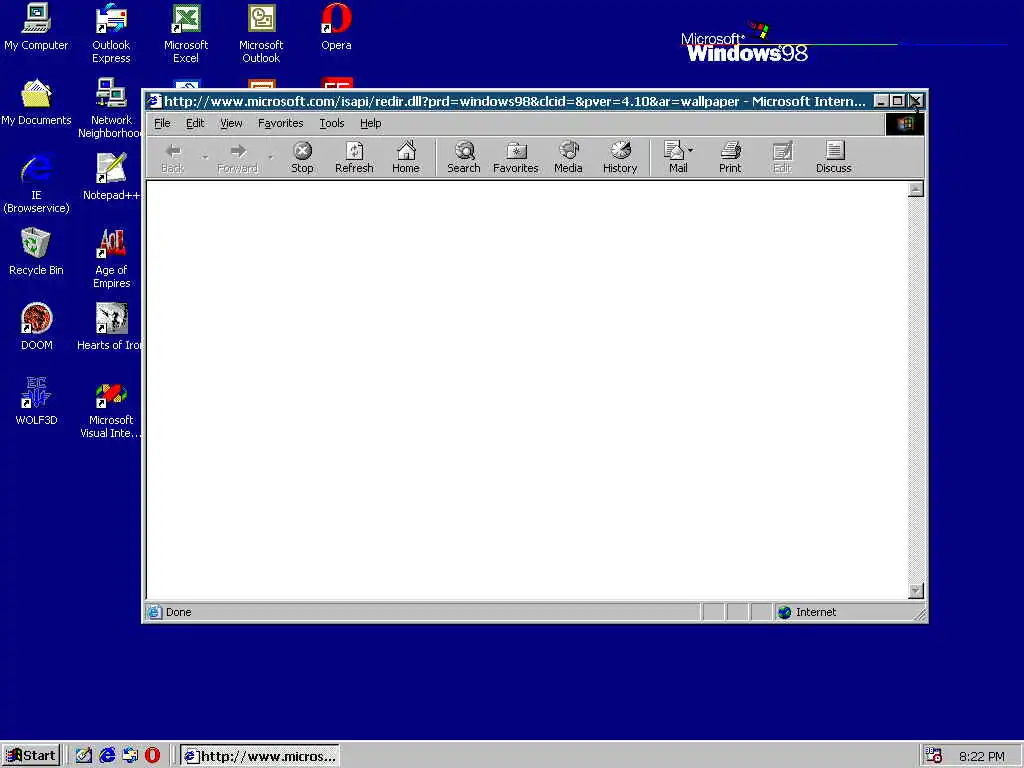
Task: Open the Edit menu
Action: point(195,123)
